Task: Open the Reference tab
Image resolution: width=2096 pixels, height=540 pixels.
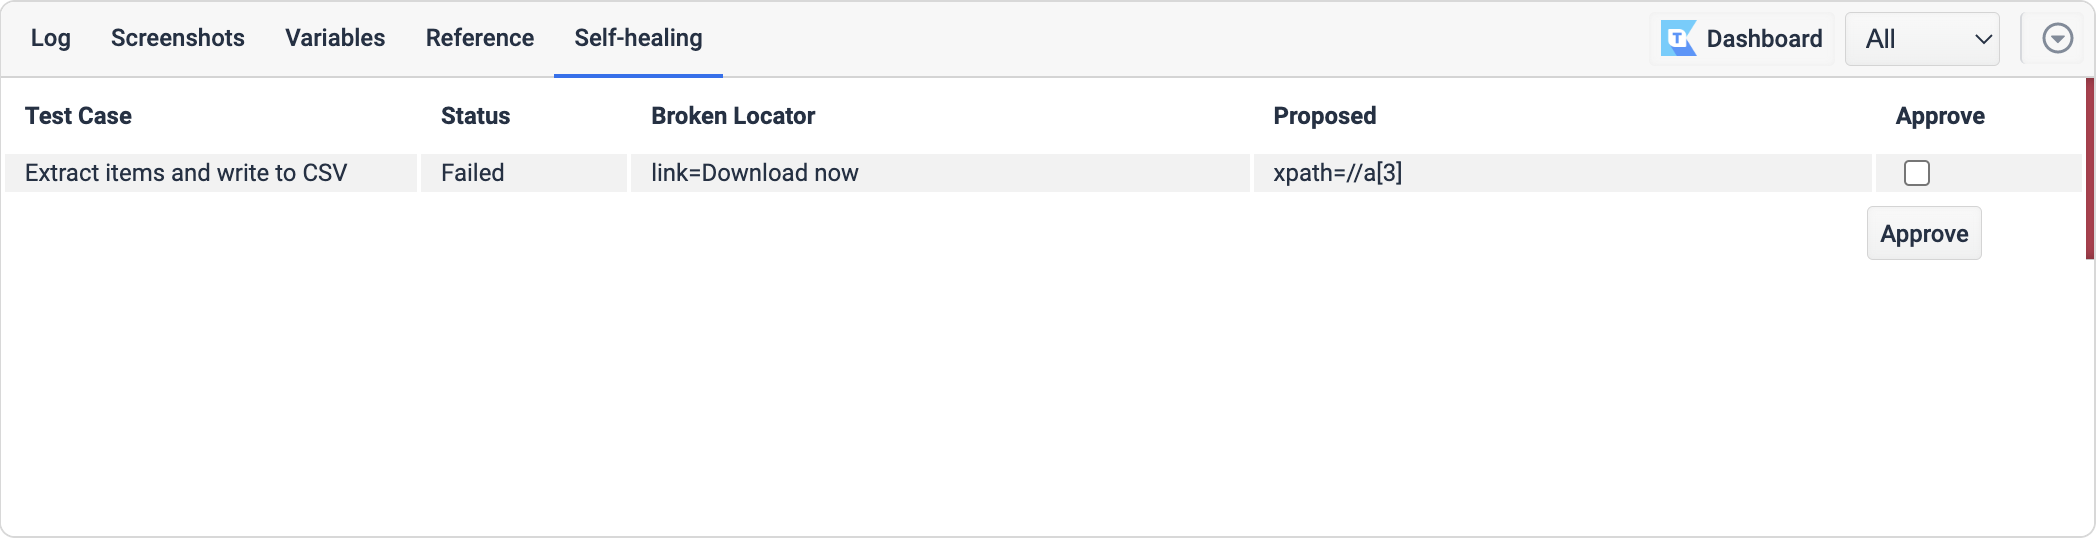Action: pyautogui.click(x=480, y=38)
